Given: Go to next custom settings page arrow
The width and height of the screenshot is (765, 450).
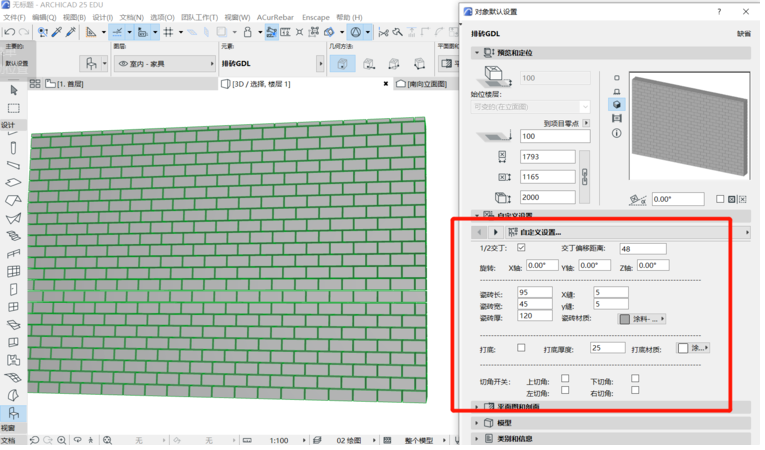Looking at the screenshot, I should tap(495, 232).
